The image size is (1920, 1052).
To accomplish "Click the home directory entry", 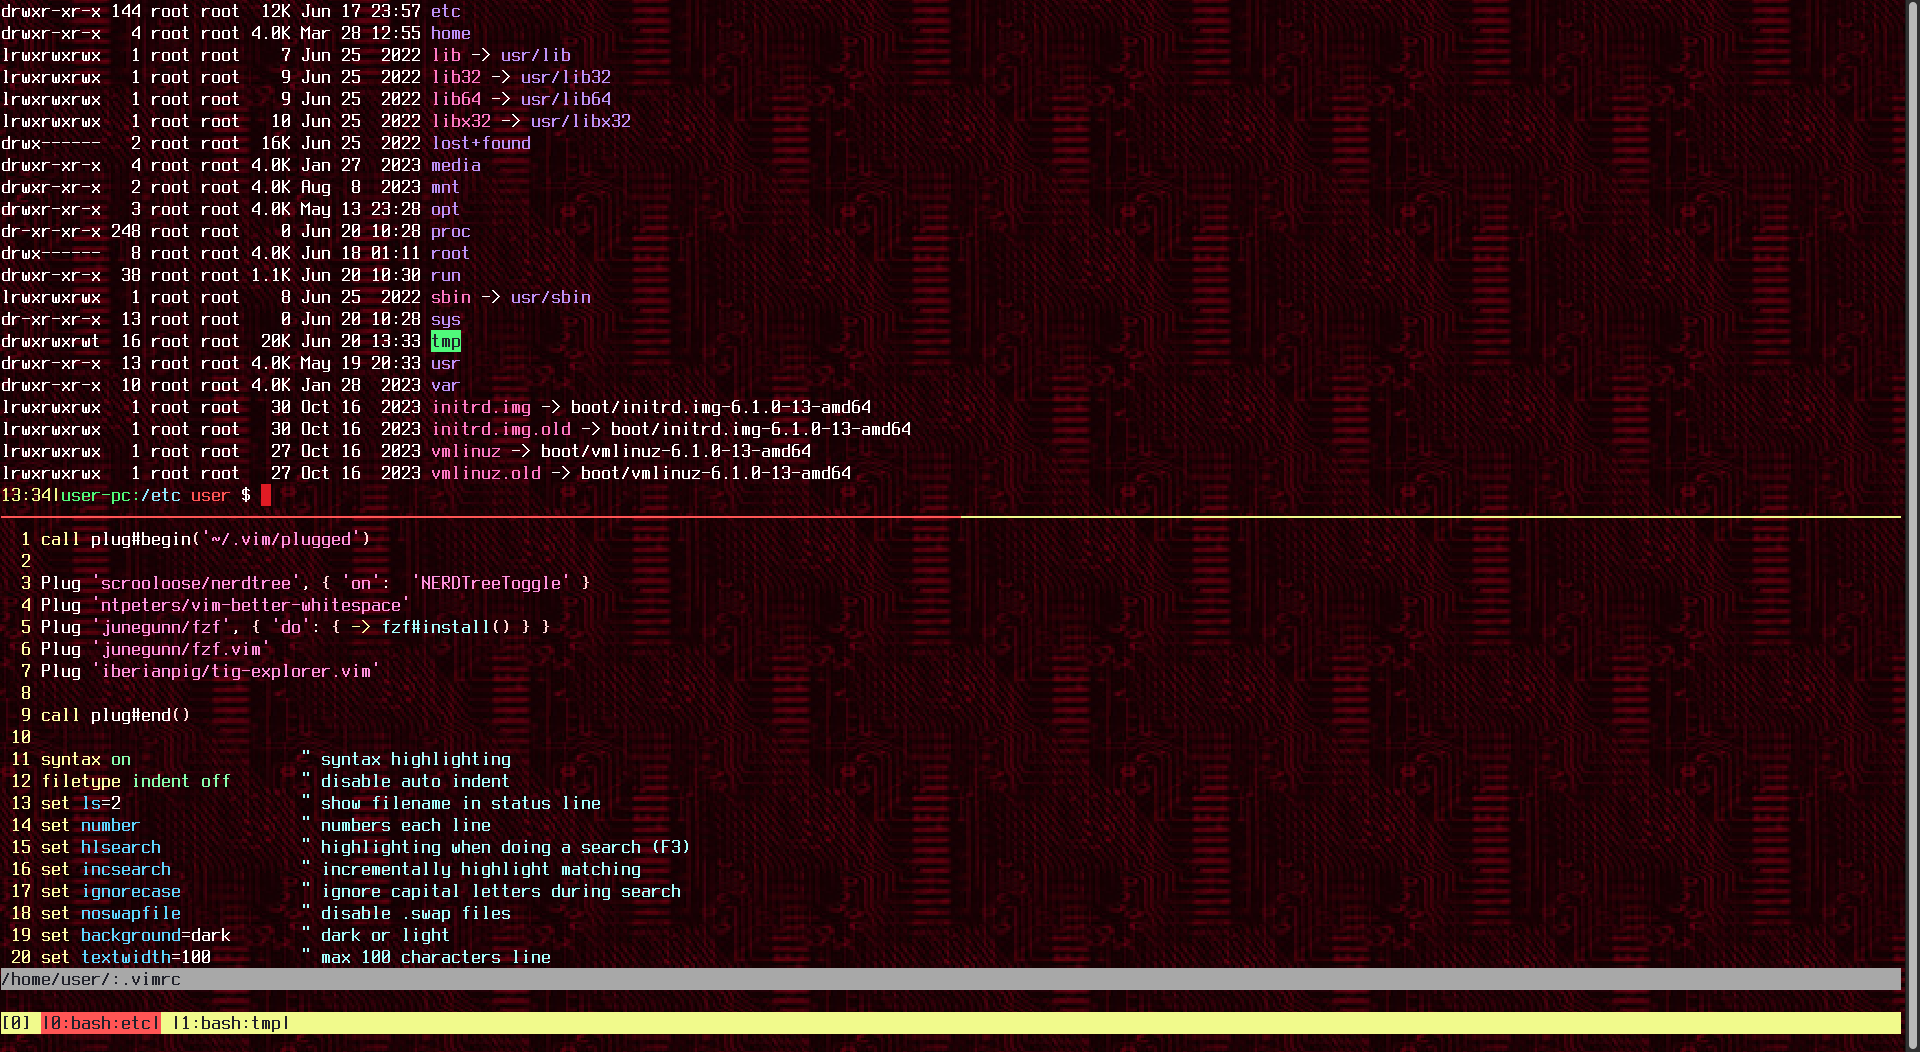I will click(x=451, y=33).
